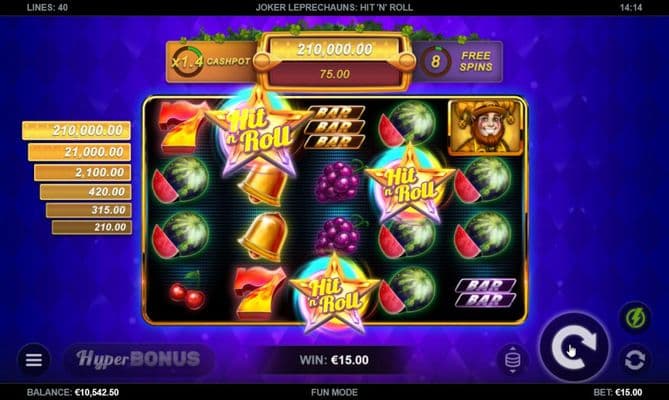The height and width of the screenshot is (400, 669).
Task: Click the cherries symbol
Action: [x=186, y=292]
